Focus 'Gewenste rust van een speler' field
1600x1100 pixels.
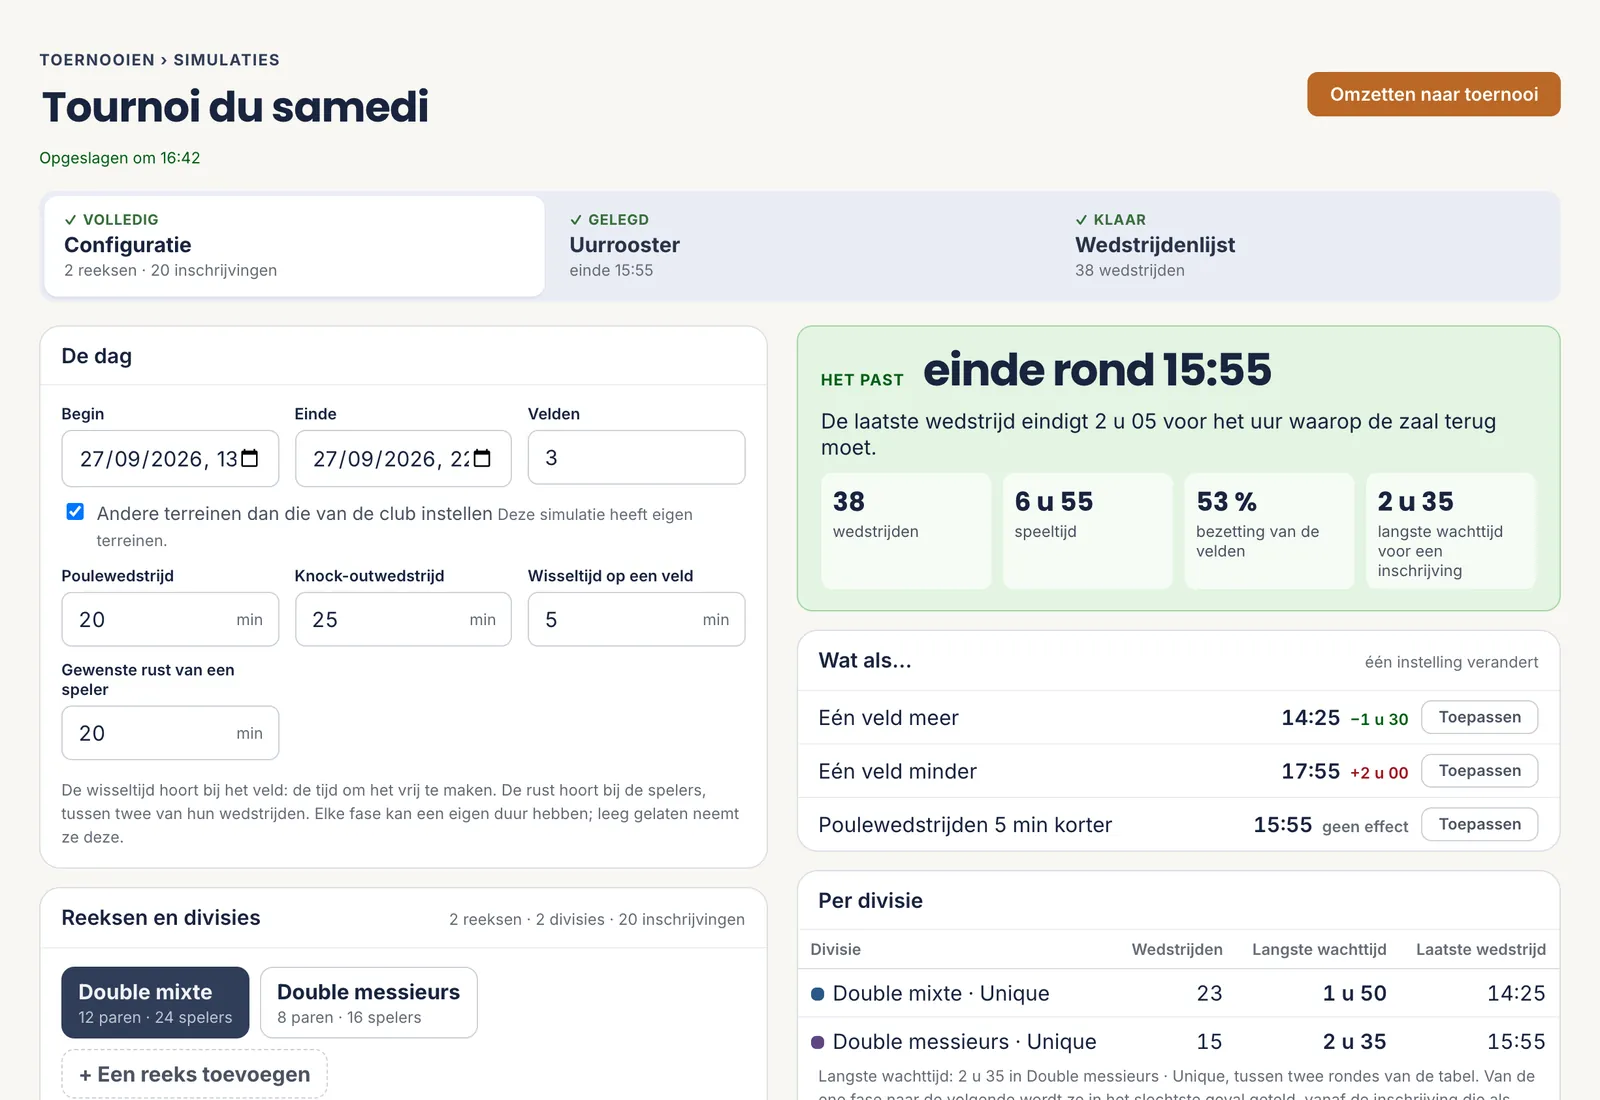(170, 733)
